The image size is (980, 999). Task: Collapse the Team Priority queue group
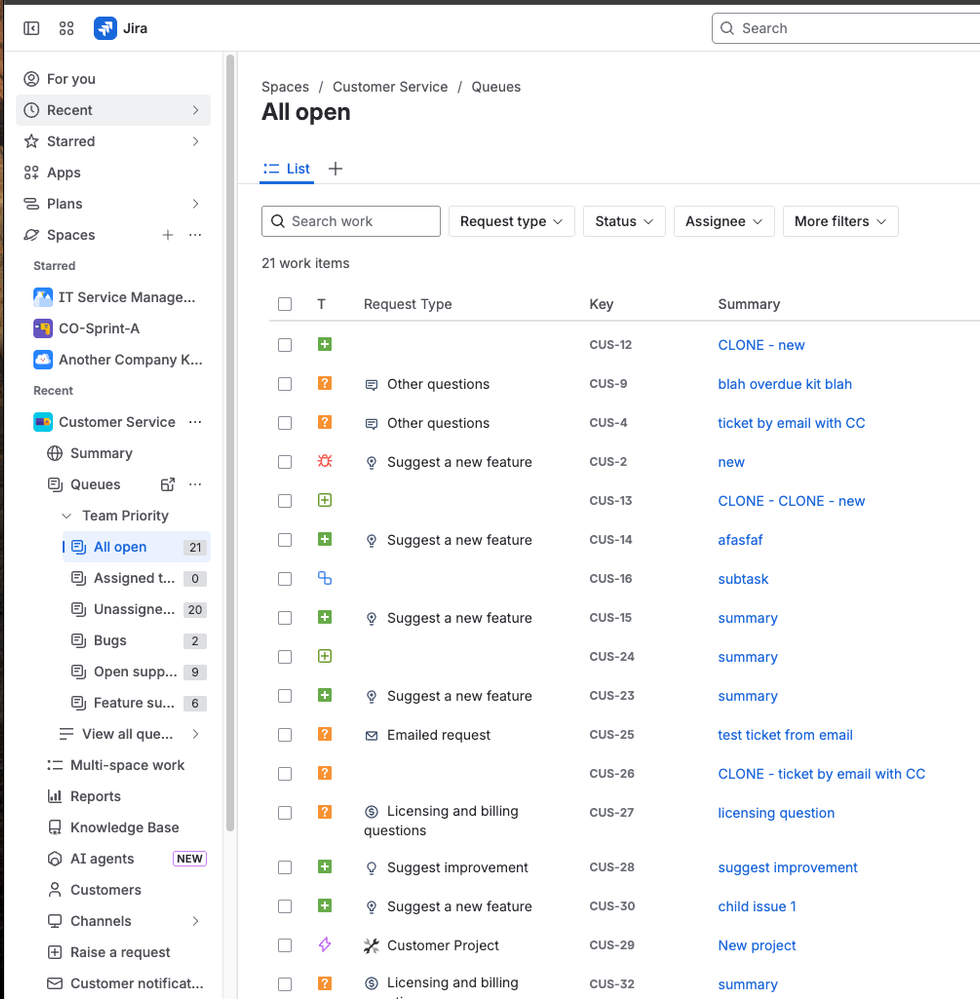[x=66, y=515]
